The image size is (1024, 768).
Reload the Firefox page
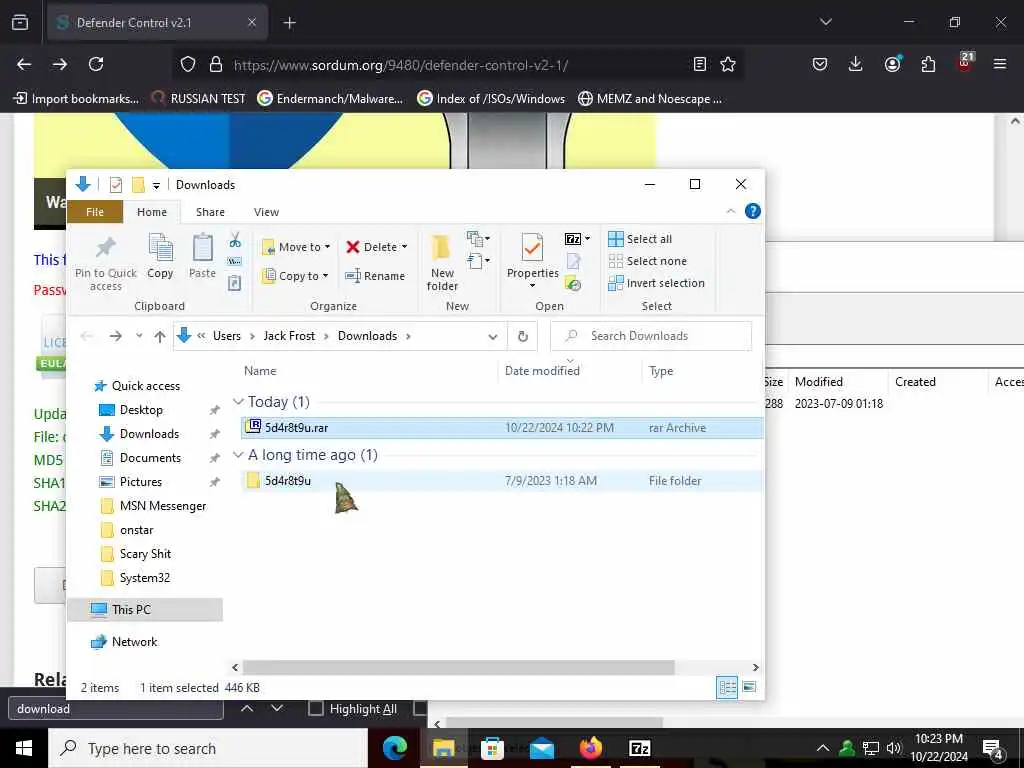pos(96,64)
